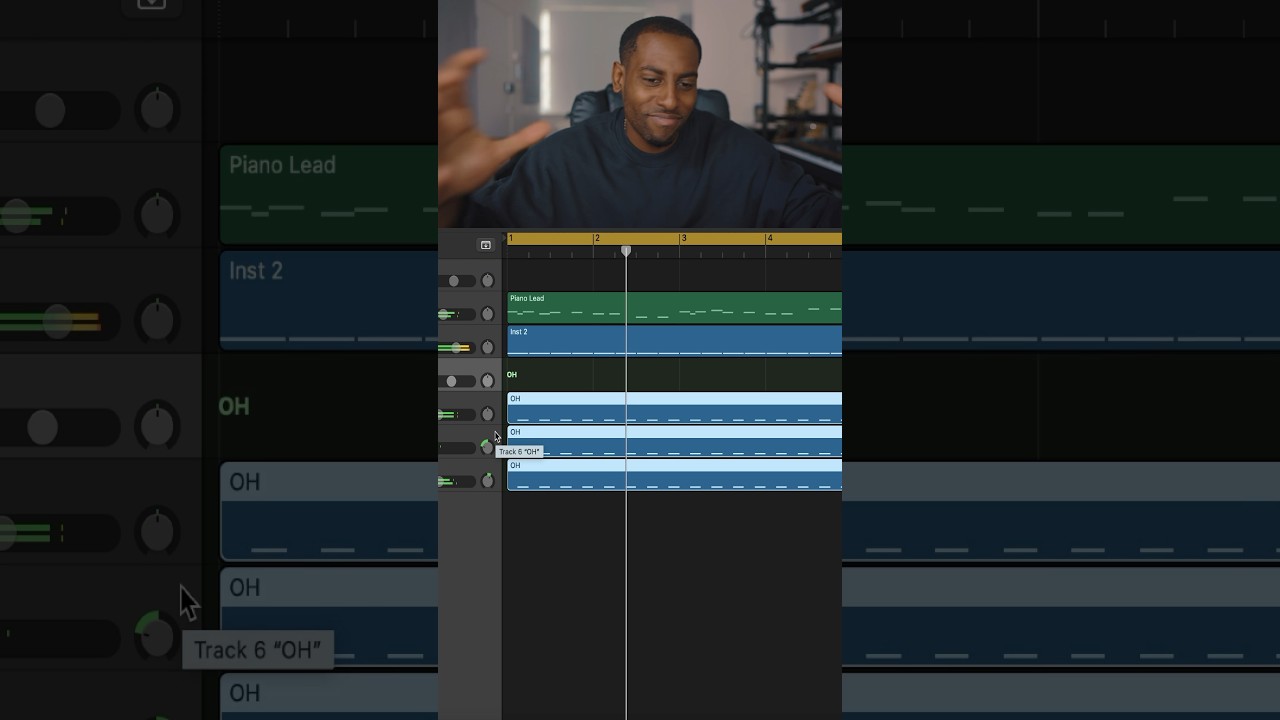The width and height of the screenshot is (1280, 720).
Task: Click the playhead handle in the ruler
Action: 626,250
